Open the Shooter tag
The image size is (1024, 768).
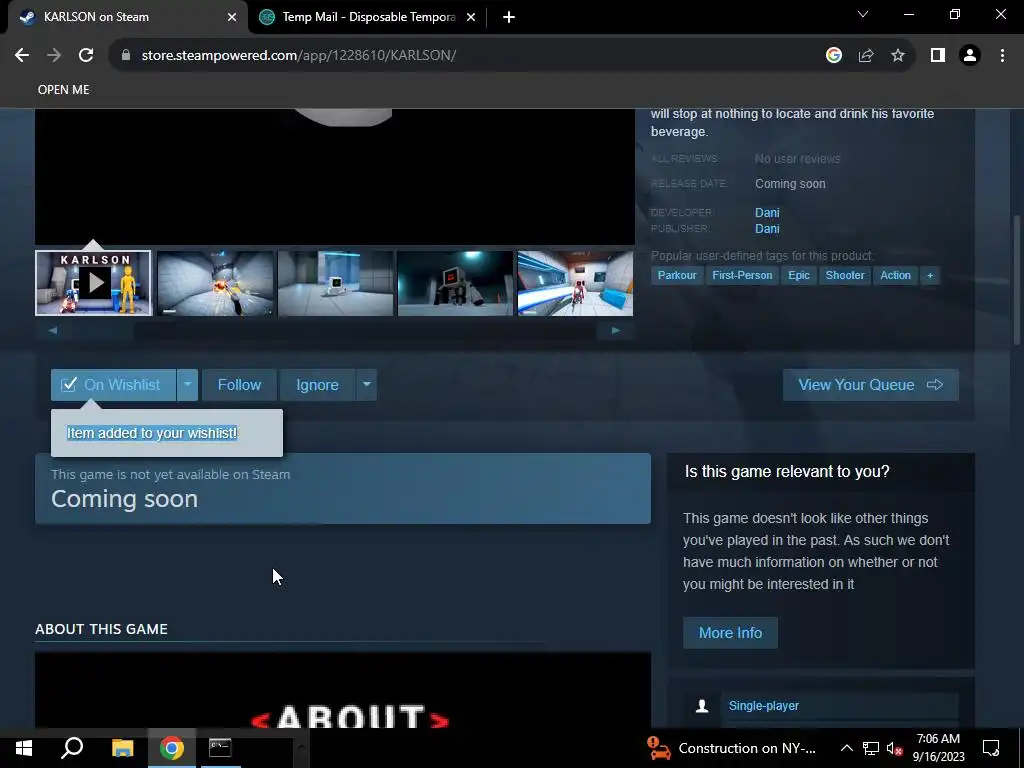(844, 275)
